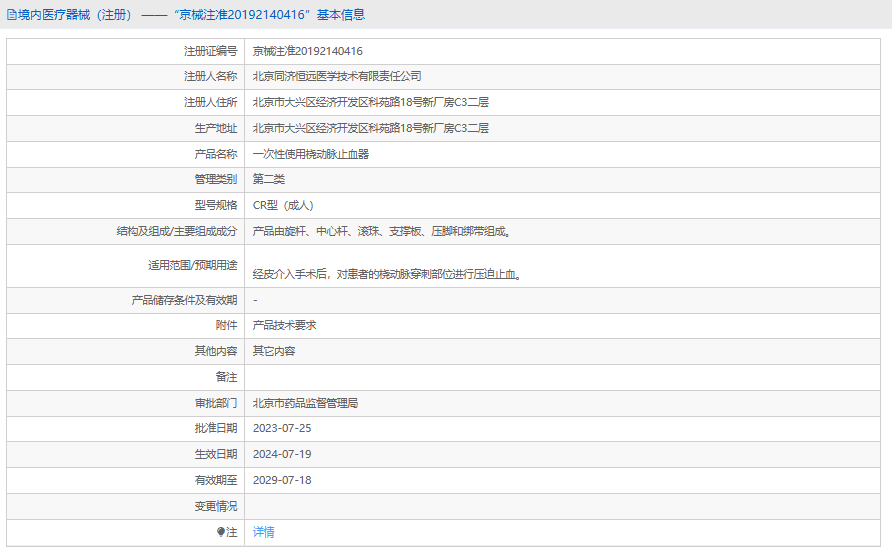Click the document icon beside the page title
Screen dimensions: 892x552
tap(11, 15)
